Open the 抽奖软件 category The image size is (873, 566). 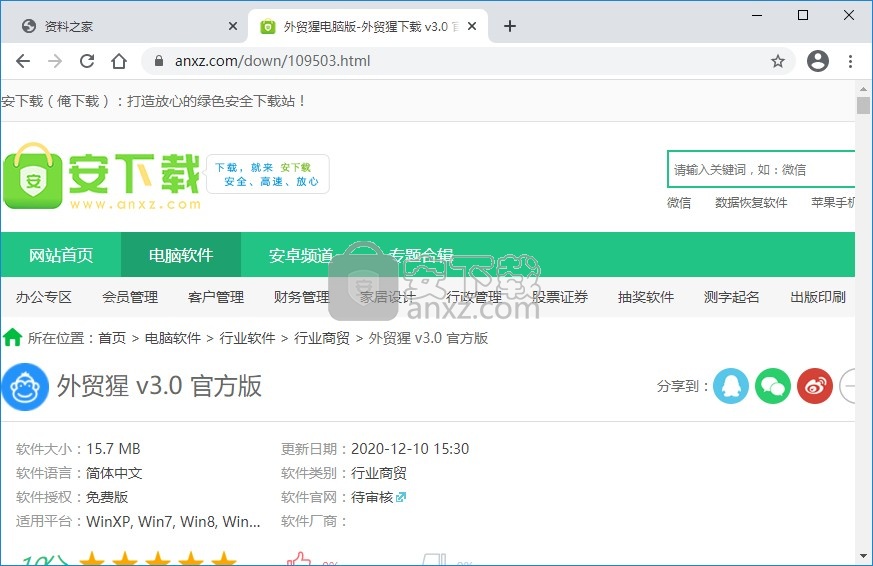click(646, 297)
